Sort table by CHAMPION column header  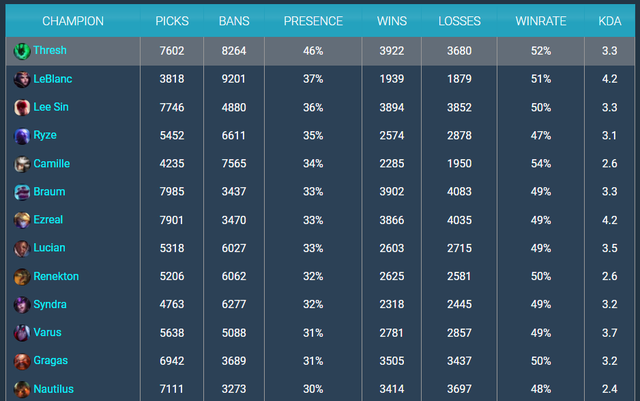click(73, 21)
